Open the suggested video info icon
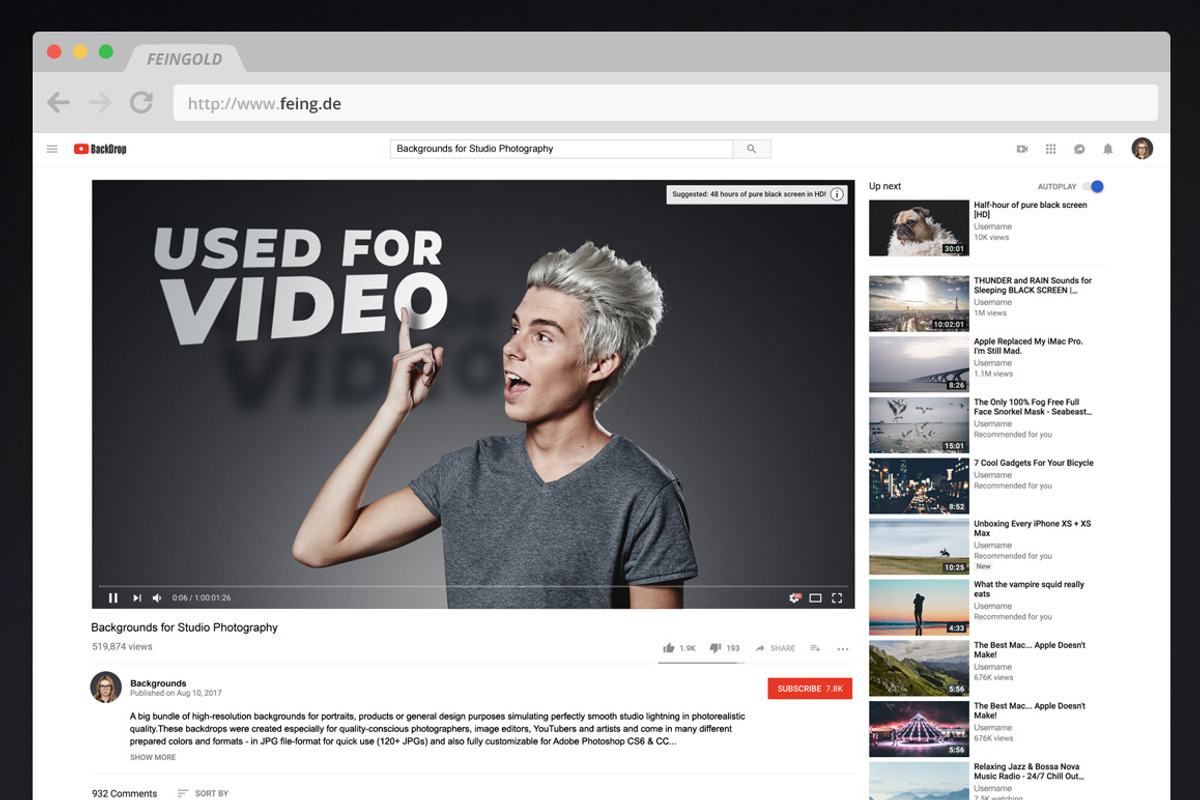The height and width of the screenshot is (800, 1200). (837, 194)
